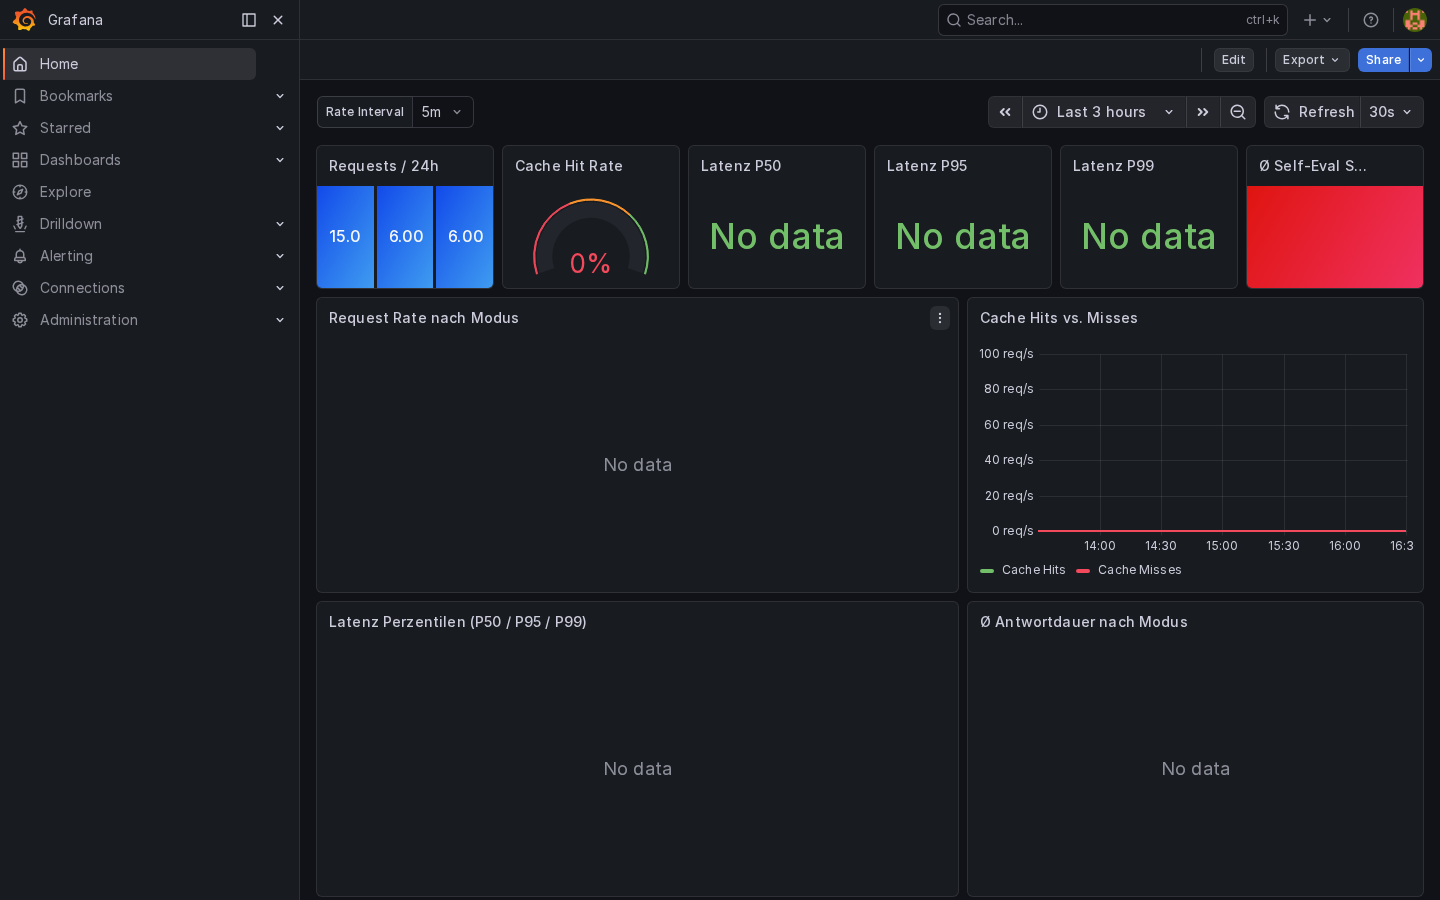Image resolution: width=1440 pixels, height=900 pixels.
Task: Click the Grafana logo icon
Action: click(x=24, y=20)
